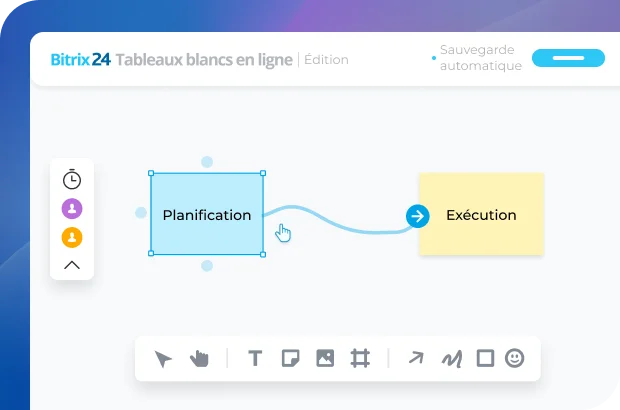The width and height of the screenshot is (620, 410).
Task: Pick the arrow connector tool
Action: (416, 358)
